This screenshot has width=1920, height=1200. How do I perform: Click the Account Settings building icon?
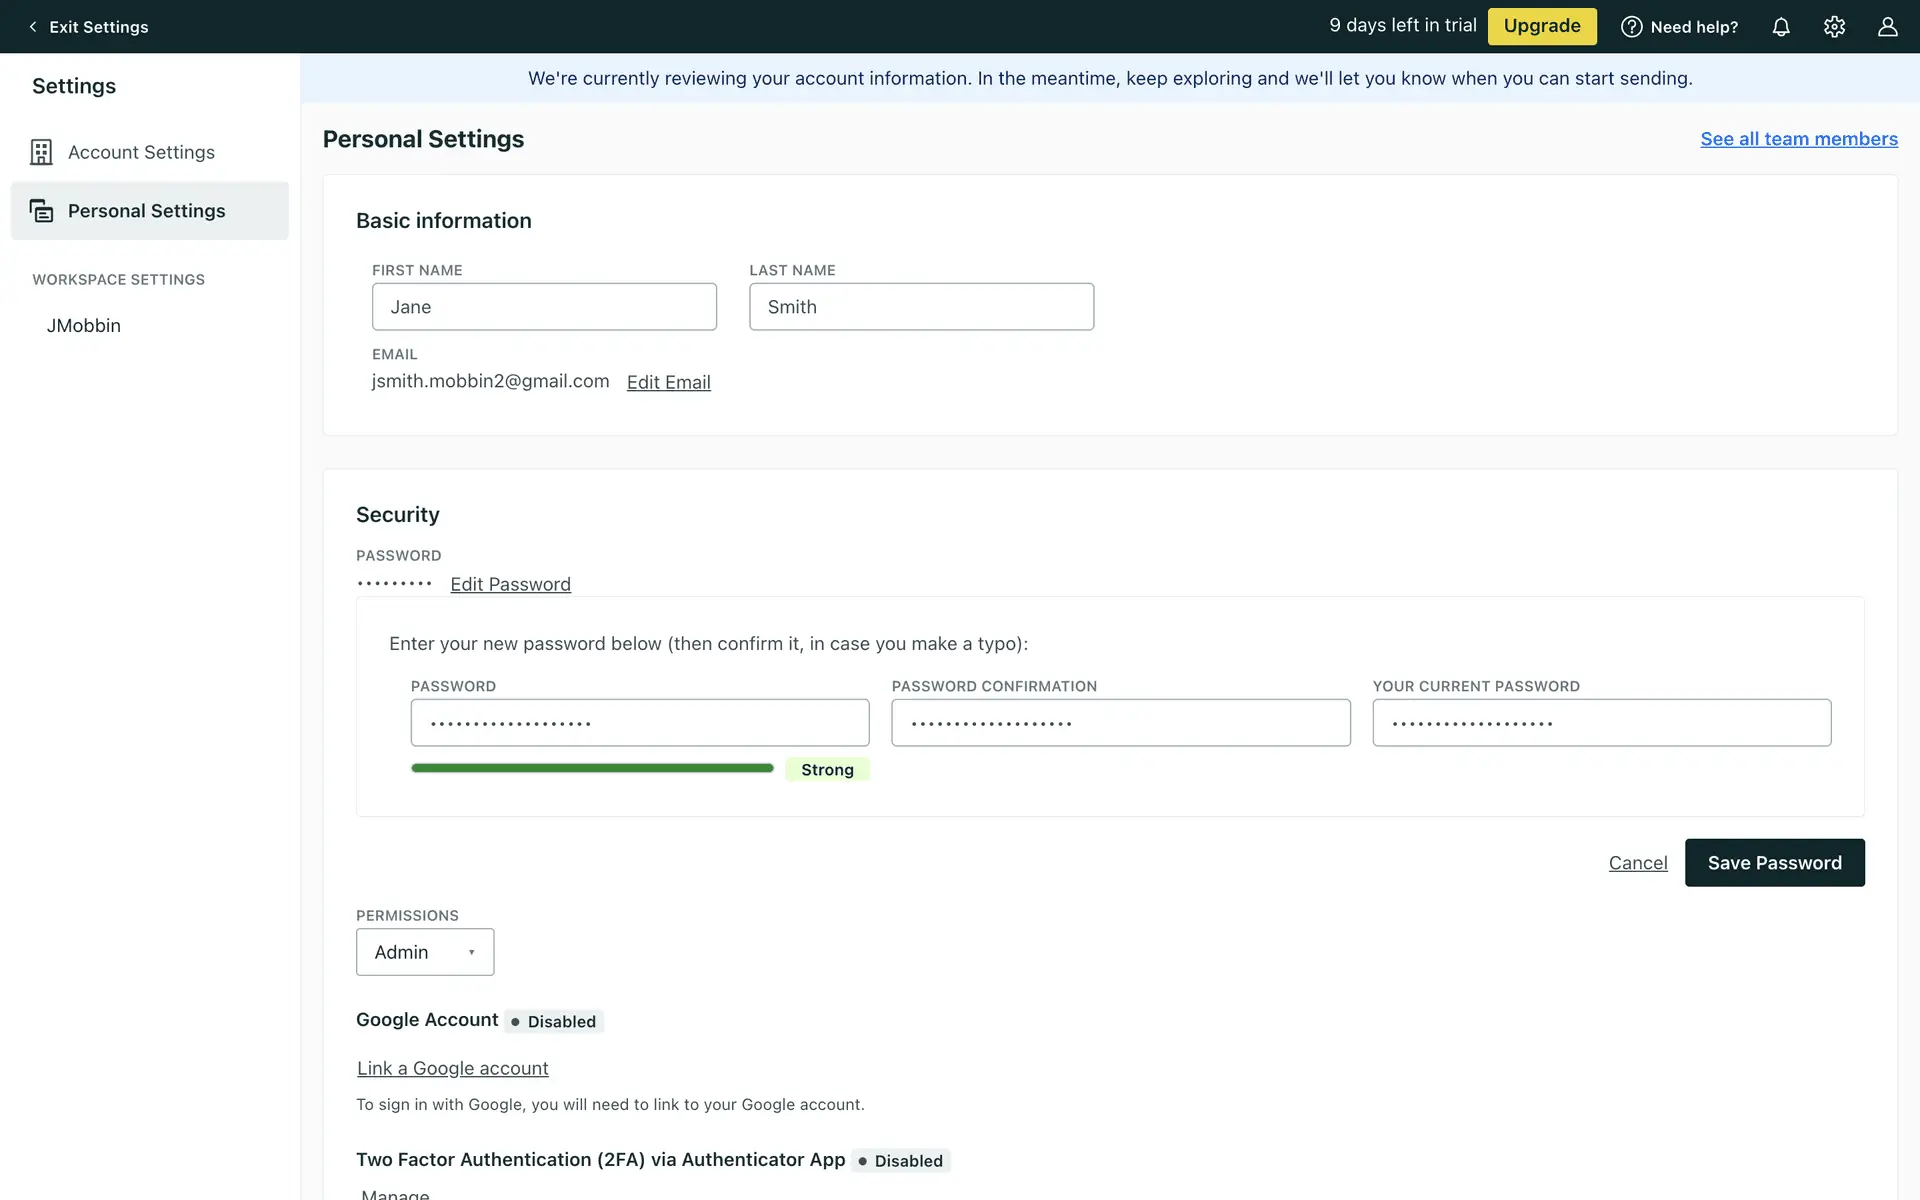pyautogui.click(x=41, y=152)
